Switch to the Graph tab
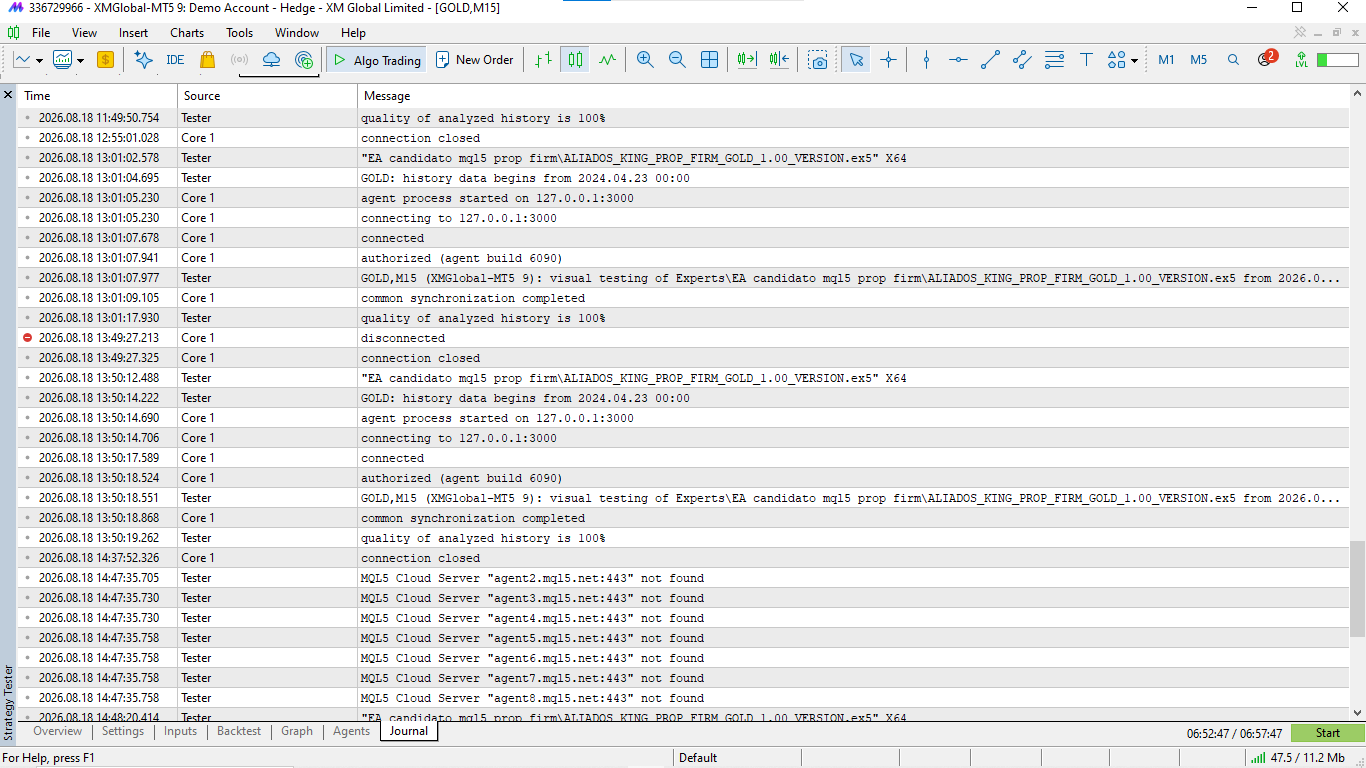 [297, 731]
